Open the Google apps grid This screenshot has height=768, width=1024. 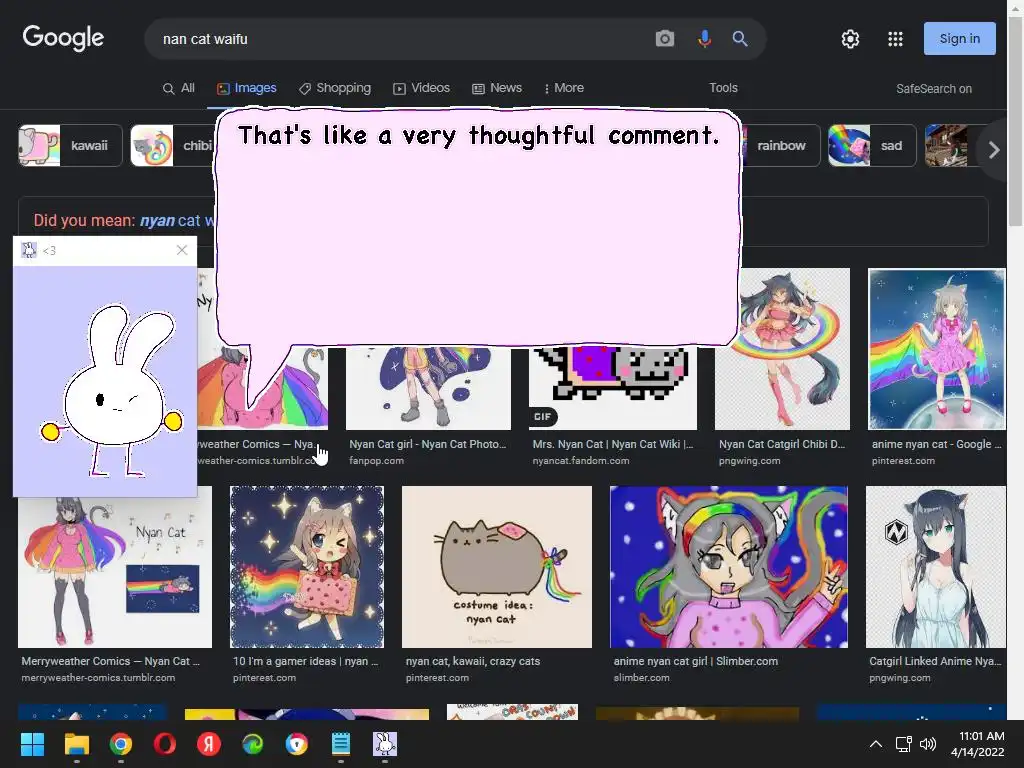(x=895, y=39)
